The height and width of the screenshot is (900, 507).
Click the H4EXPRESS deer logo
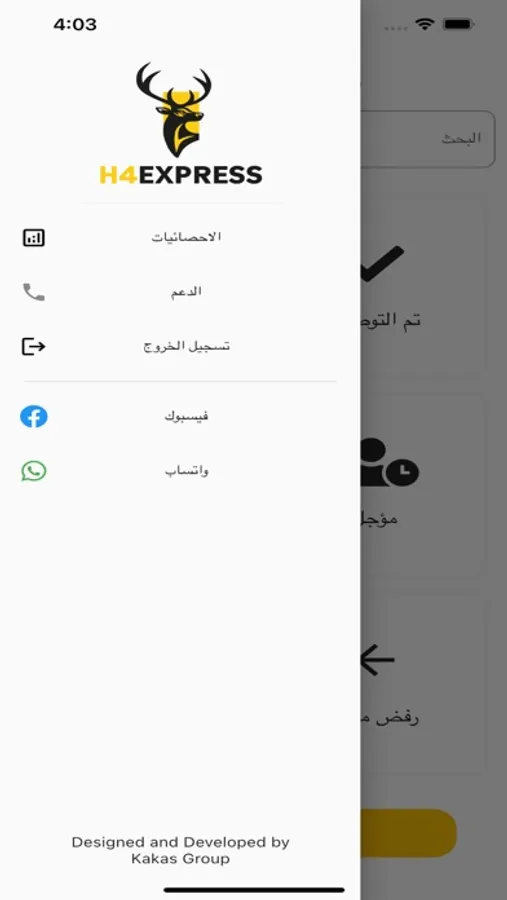175,110
